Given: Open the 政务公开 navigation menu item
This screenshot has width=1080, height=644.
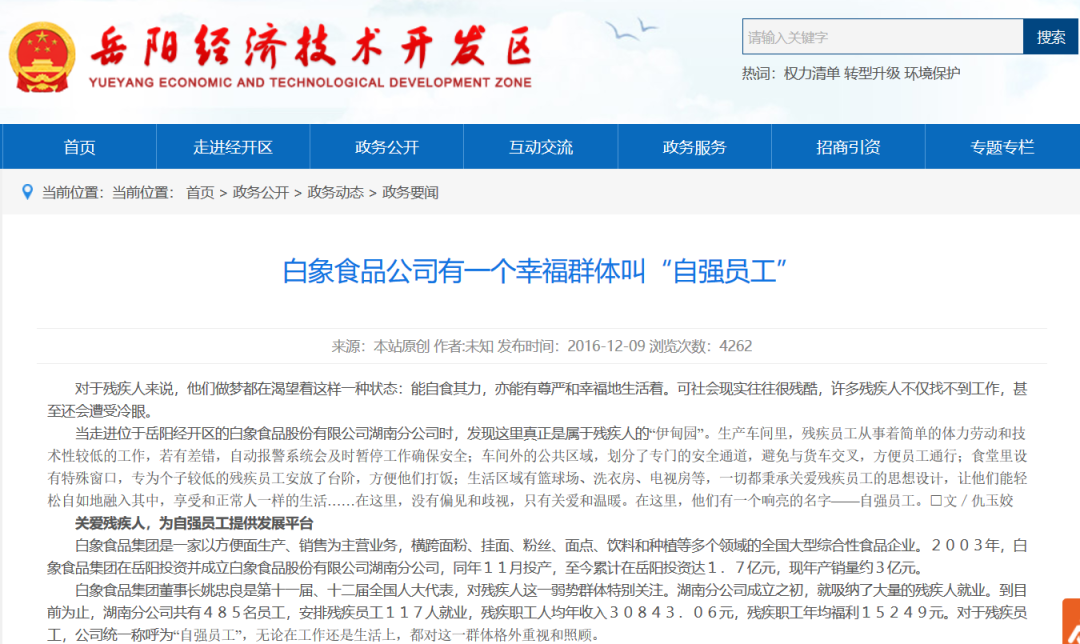Looking at the screenshot, I should [x=386, y=147].
